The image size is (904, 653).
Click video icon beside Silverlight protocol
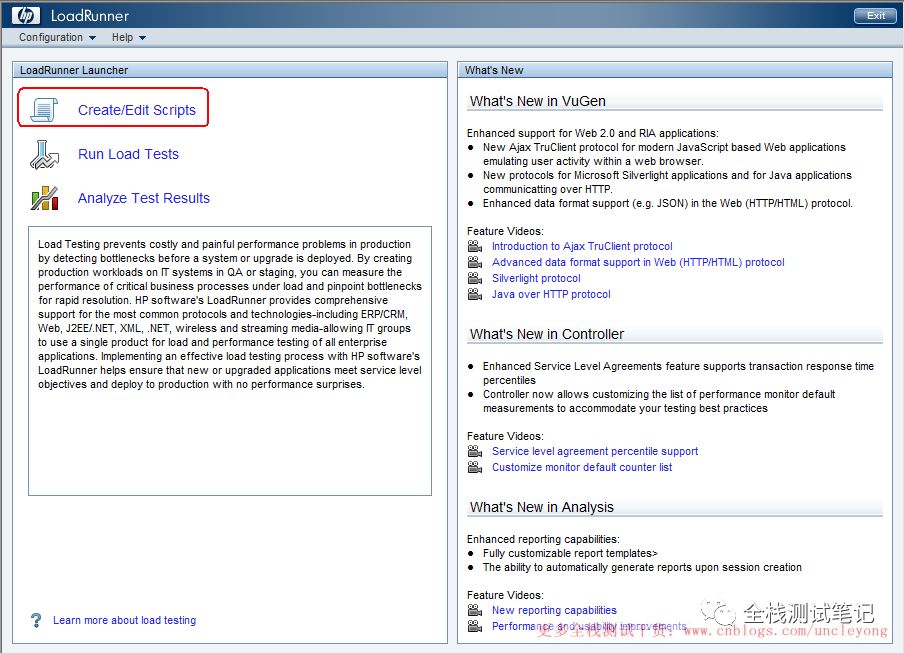click(x=474, y=278)
